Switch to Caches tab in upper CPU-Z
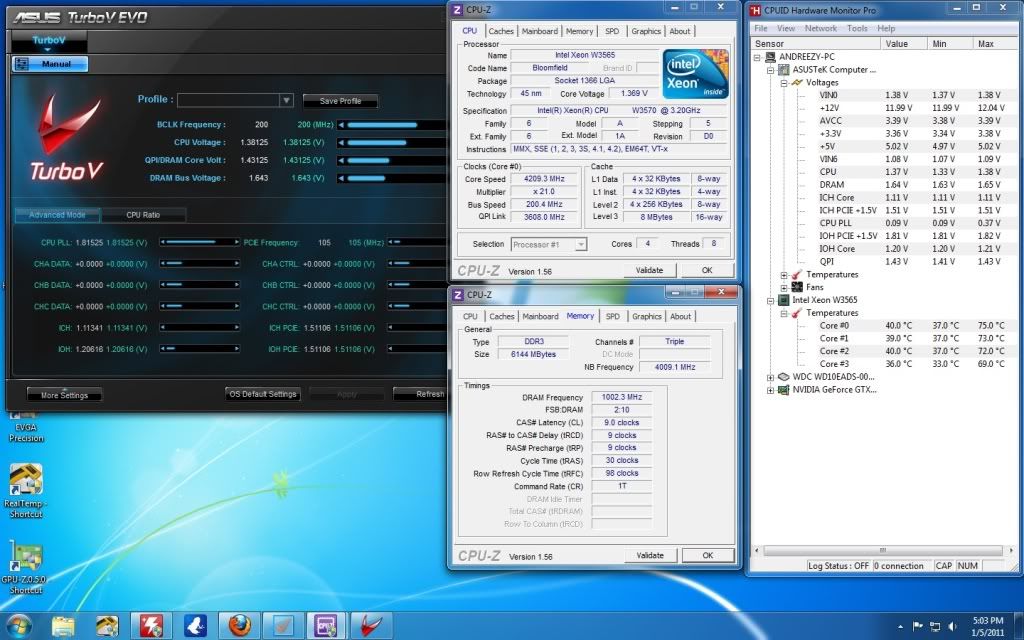 [x=501, y=31]
